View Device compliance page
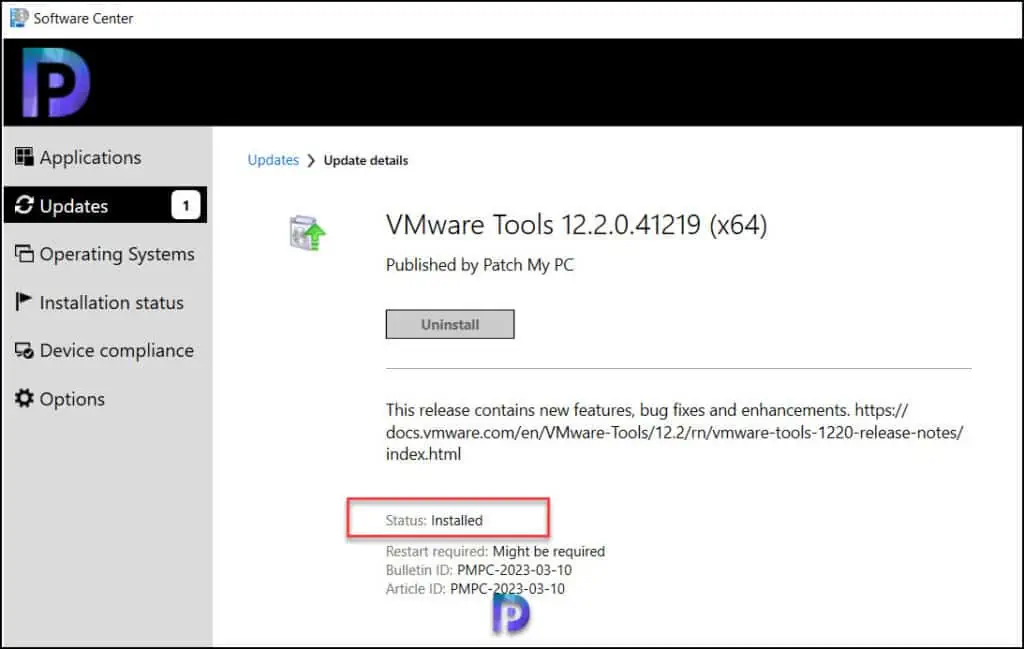Image resolution: width=1024 pixels, height=649 pixels. tap(105, 351)
